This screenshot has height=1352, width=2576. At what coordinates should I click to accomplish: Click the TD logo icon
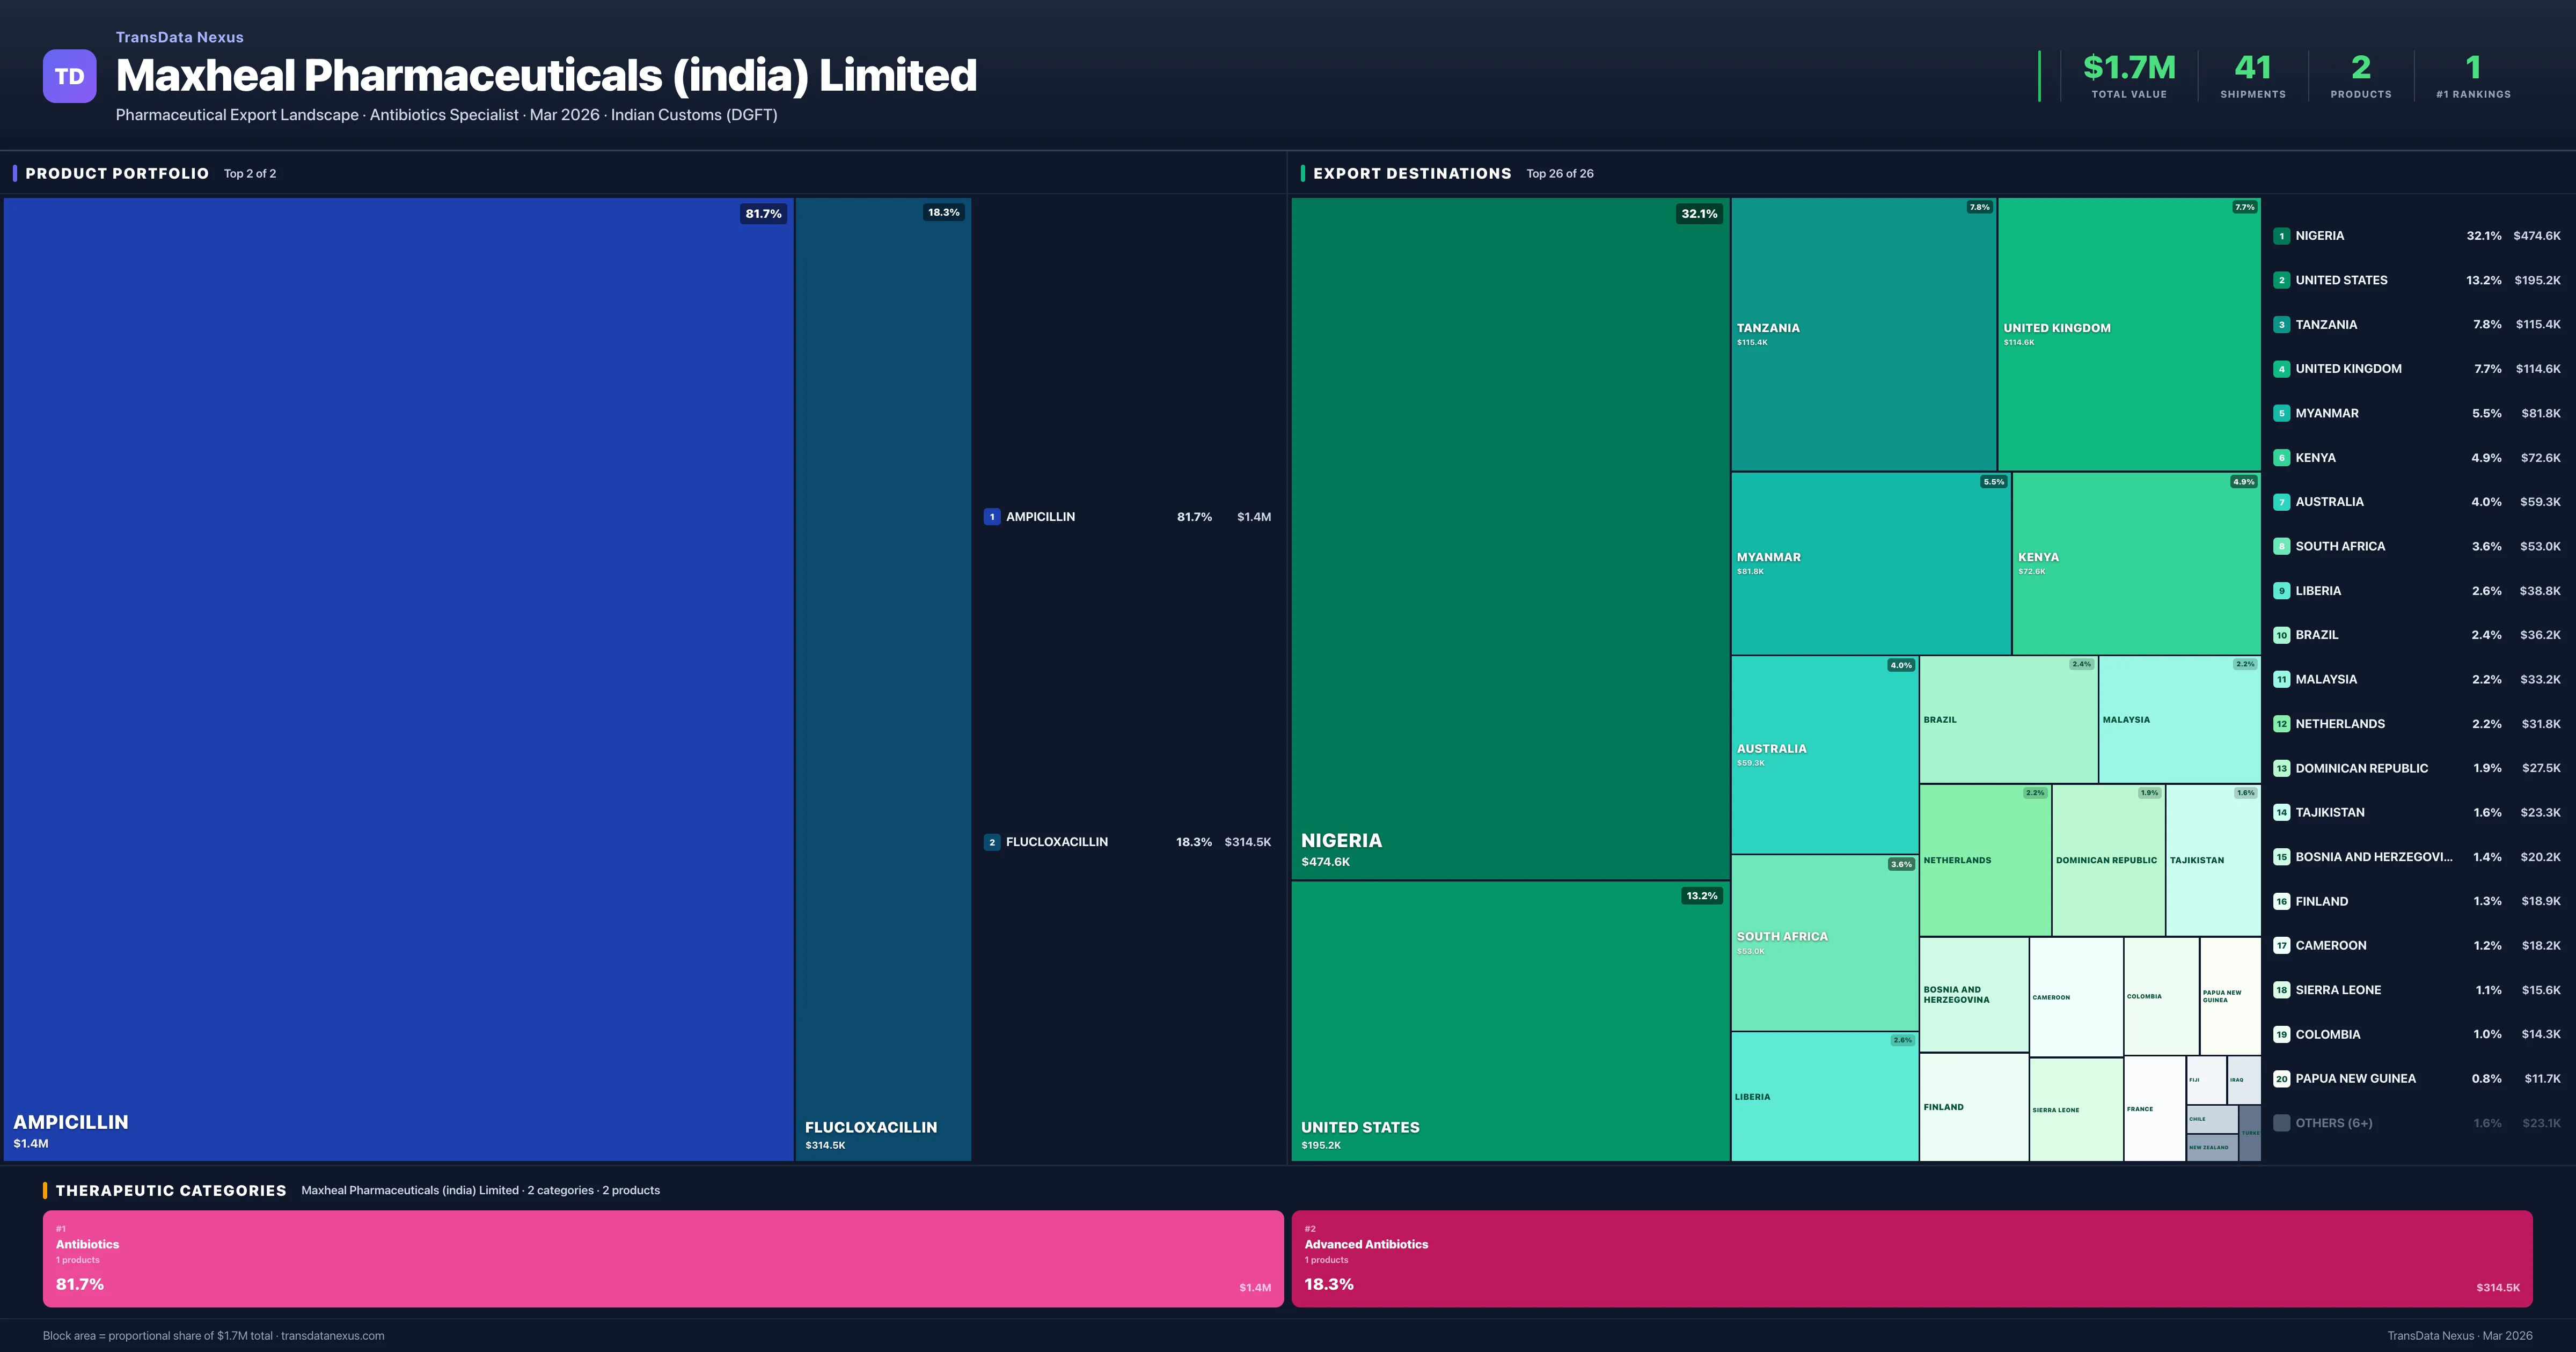(x=69, y=76)
